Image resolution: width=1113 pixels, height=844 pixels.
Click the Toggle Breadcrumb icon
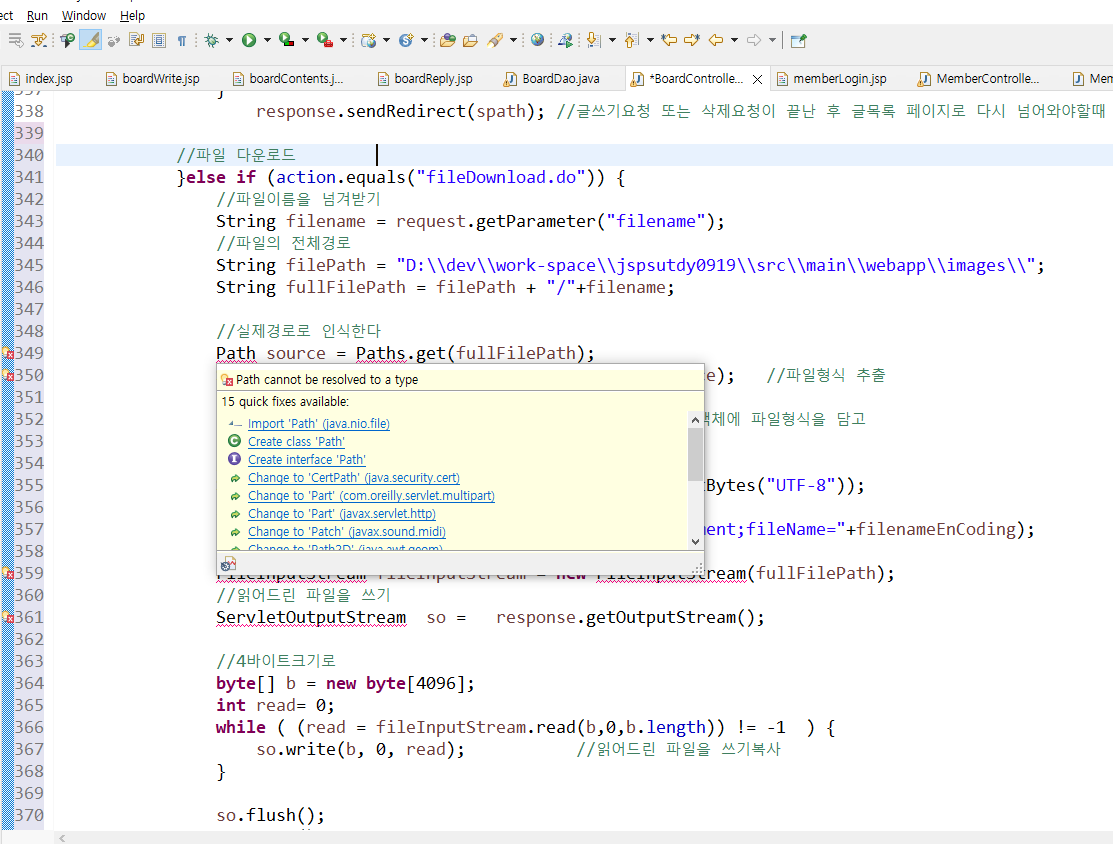tap(67, 40)
